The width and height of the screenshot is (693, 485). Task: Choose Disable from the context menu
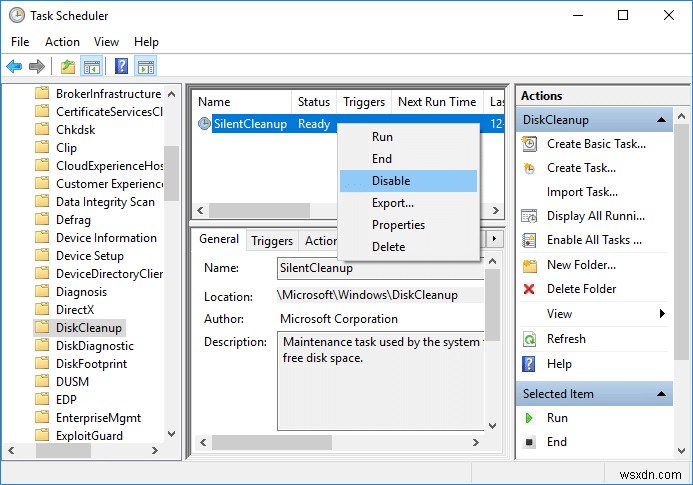point(408,181)
